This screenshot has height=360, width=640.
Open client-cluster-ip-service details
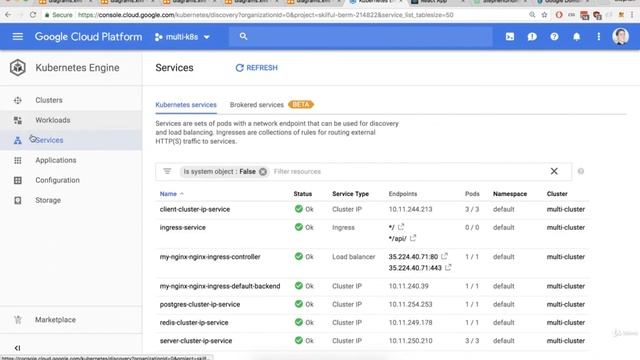click(x=195, y=209)
